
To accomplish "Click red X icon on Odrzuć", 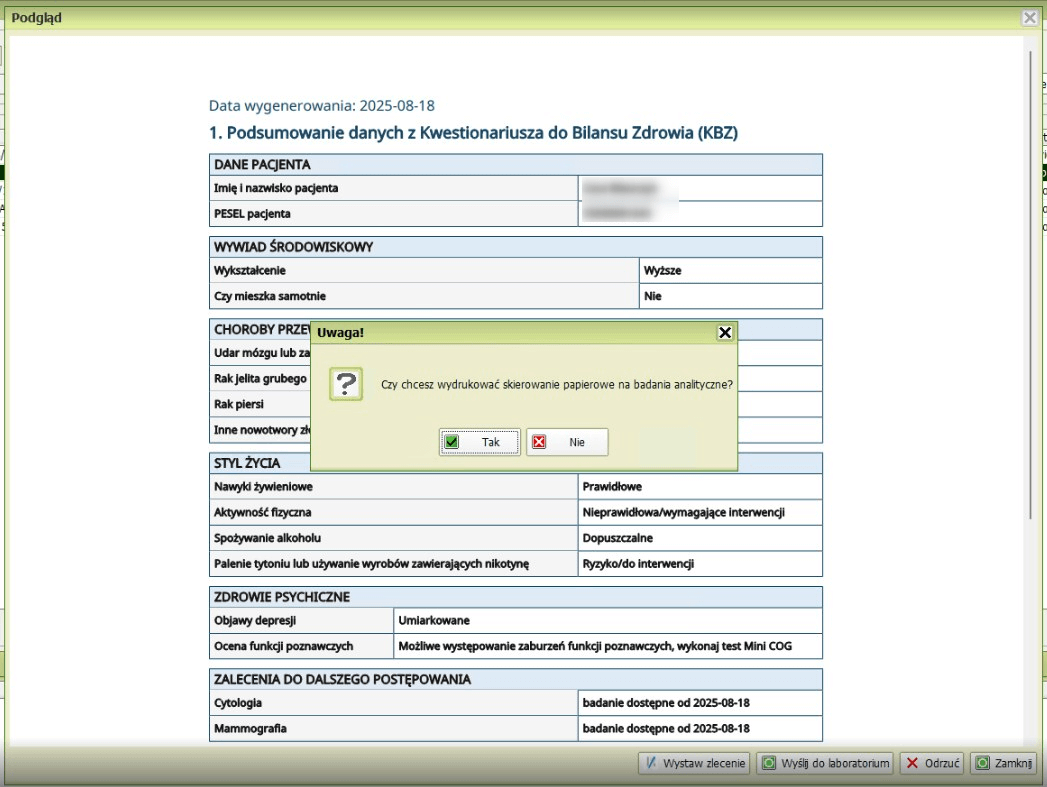I will pyautogui.click(x=912, y=762).
